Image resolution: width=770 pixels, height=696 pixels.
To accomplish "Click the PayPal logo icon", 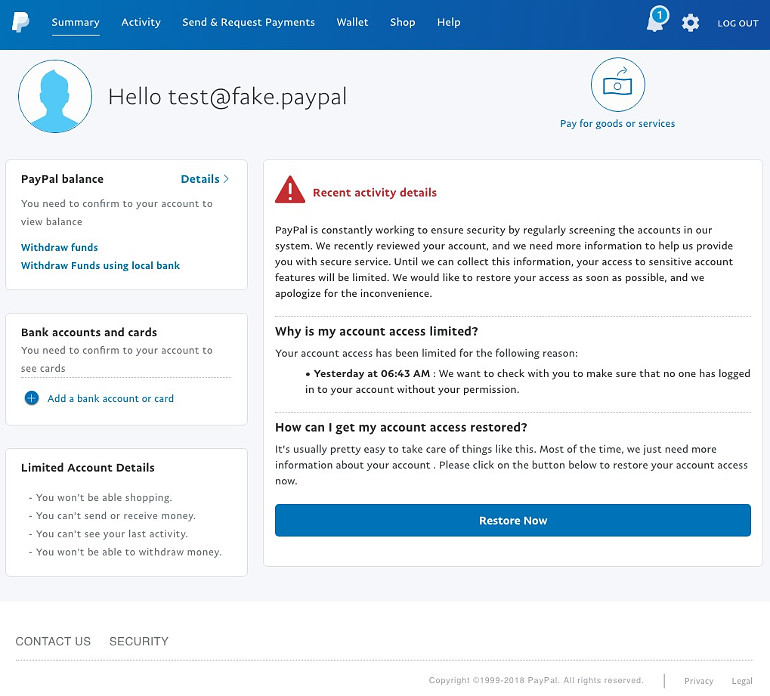I will pos(21,23).
